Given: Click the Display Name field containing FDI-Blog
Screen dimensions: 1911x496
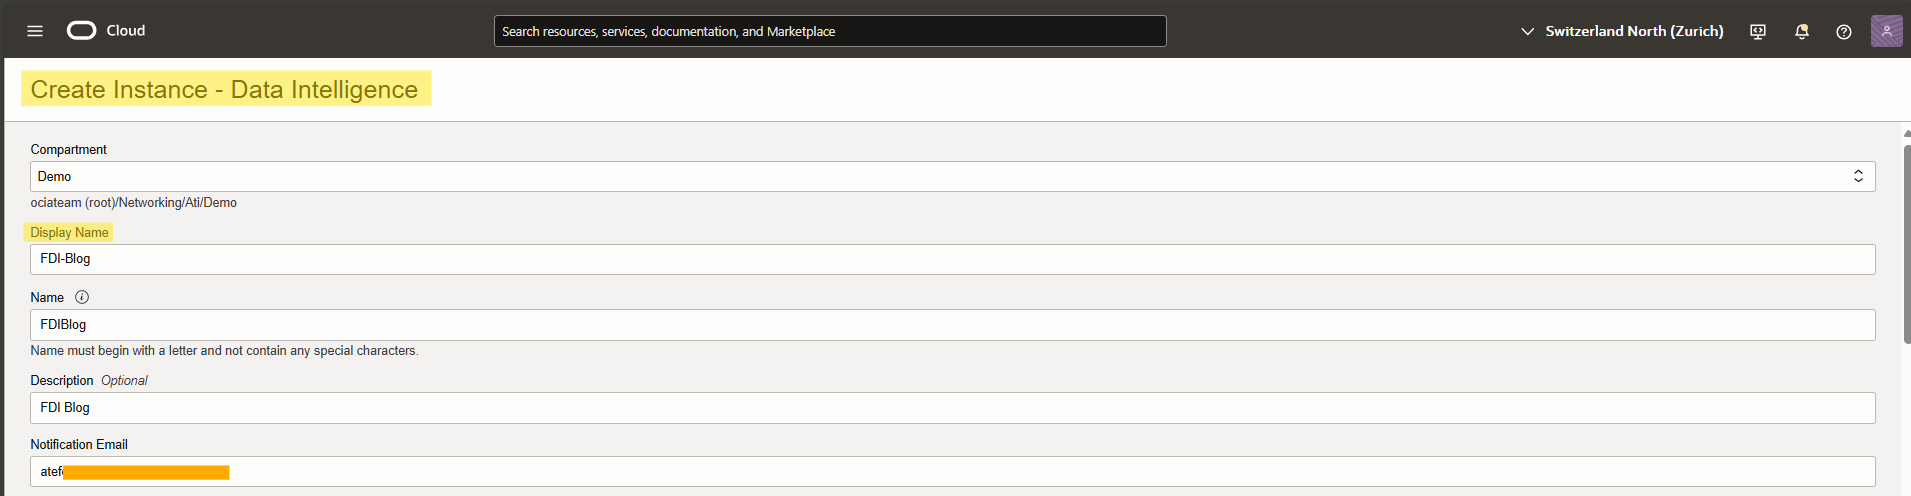Looking at the screenshot, I should (x=952, y=260).
